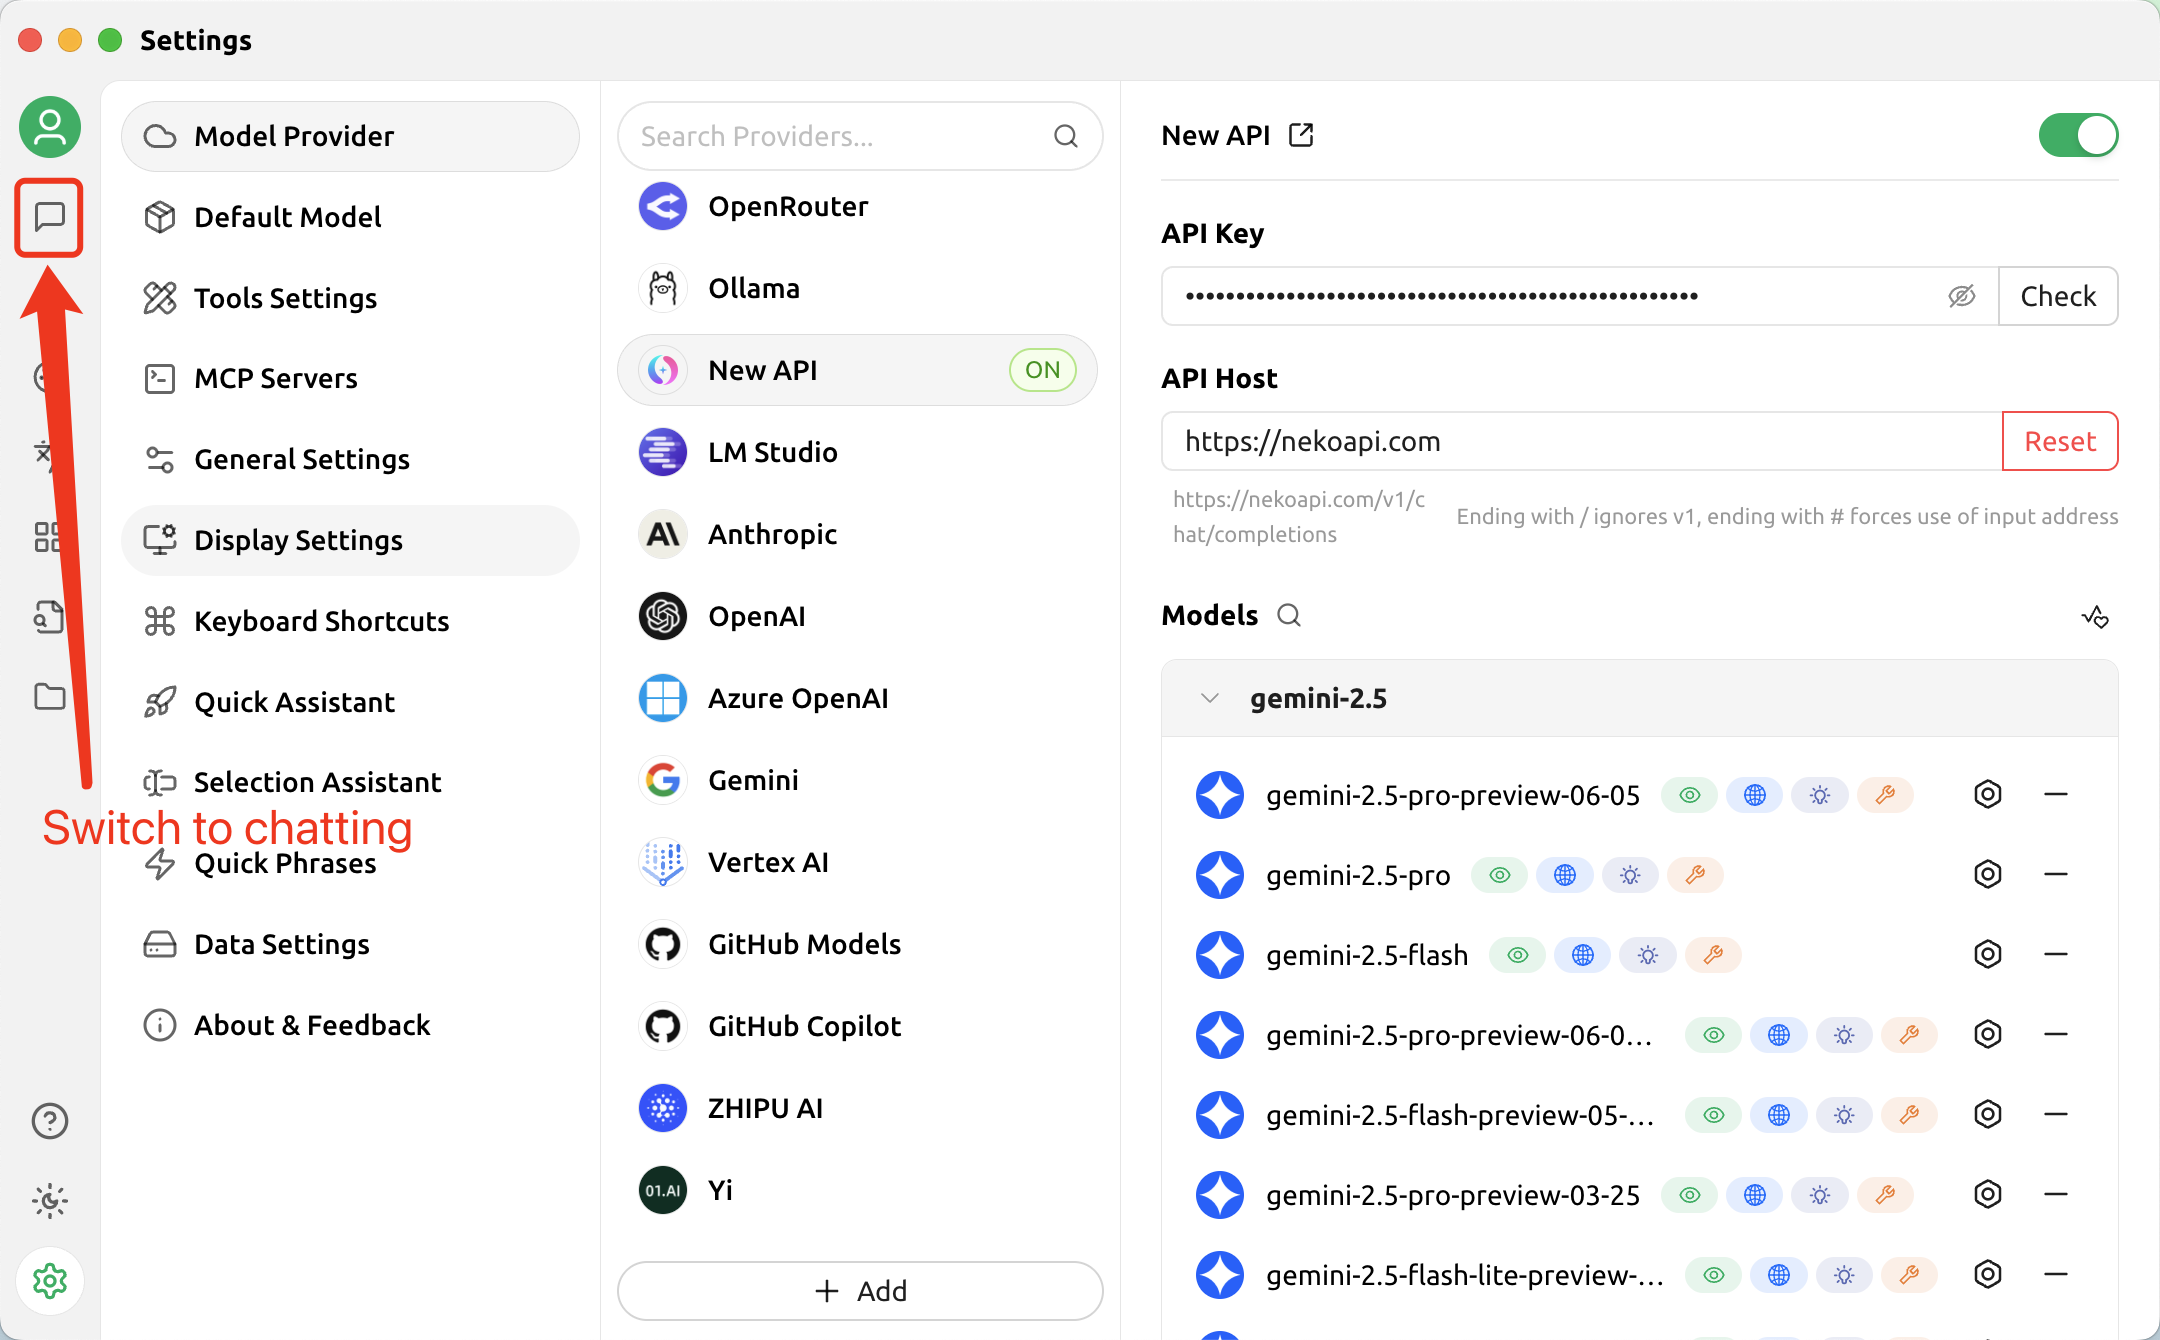Click the user avatar icon
The height and width of the screenshot is (1340, 2160).
pos(49,127)
